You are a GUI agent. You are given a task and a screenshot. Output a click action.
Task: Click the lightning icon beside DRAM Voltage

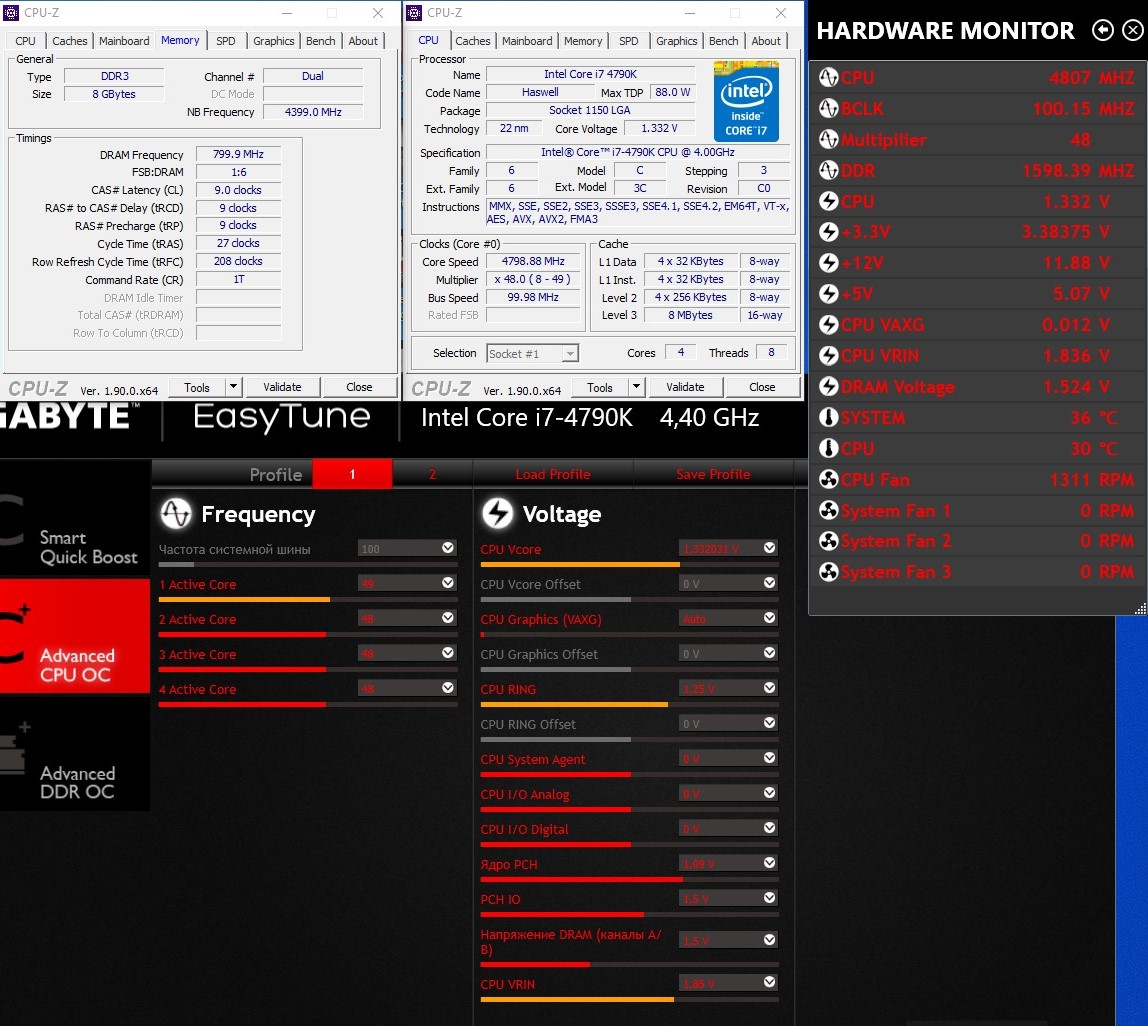coord(828,387)
